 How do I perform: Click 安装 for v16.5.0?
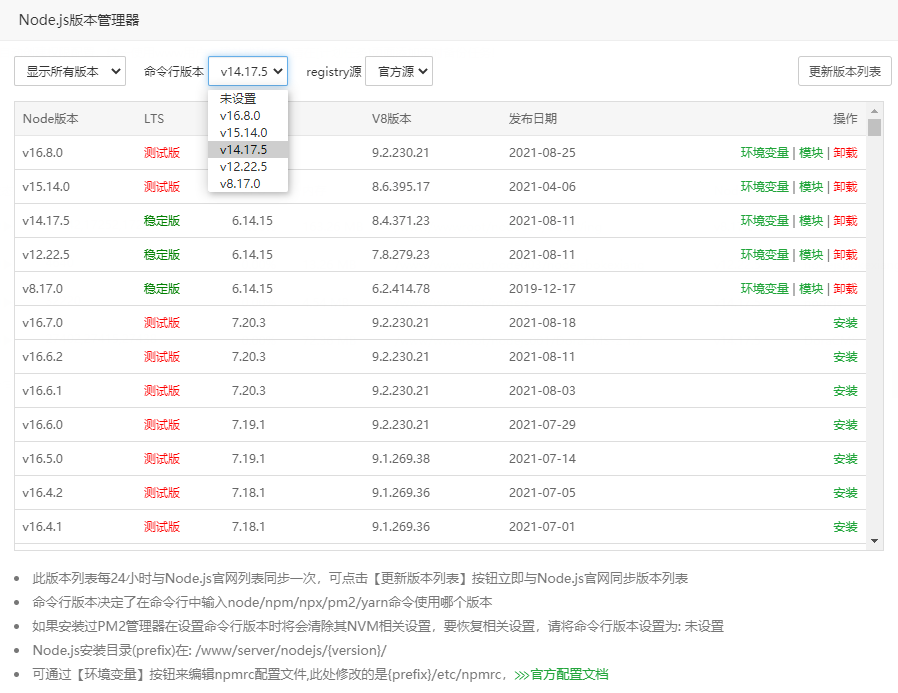(845, 459)
